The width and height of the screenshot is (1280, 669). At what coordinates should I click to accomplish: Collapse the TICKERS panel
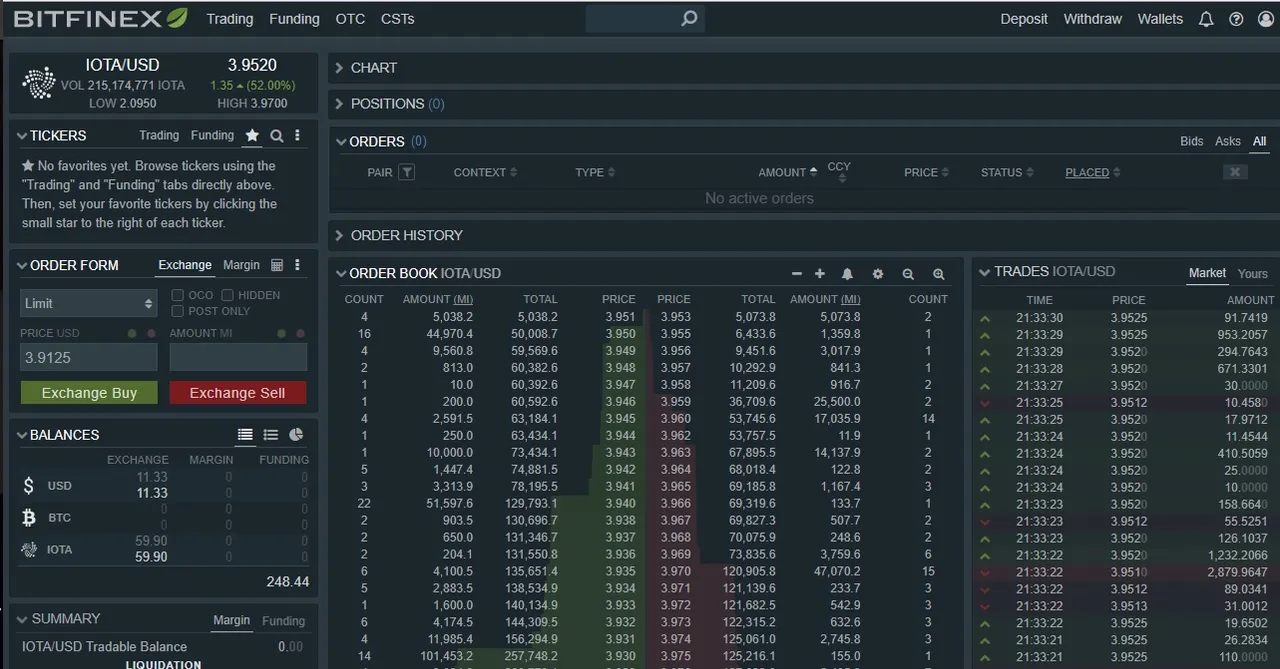pos(22,136)
